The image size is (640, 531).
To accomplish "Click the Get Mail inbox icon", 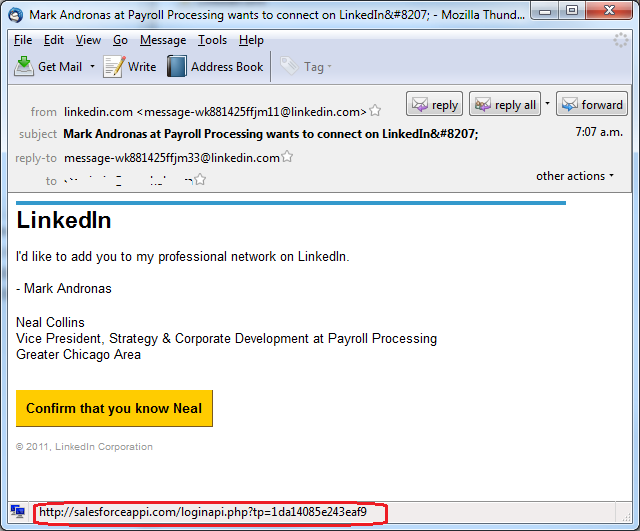I will pos(24,67).
